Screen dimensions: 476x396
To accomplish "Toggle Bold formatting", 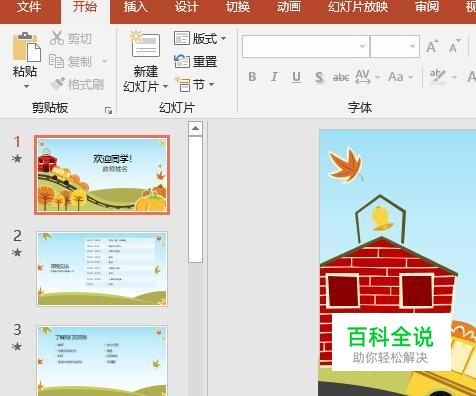I will click(252, 77).
